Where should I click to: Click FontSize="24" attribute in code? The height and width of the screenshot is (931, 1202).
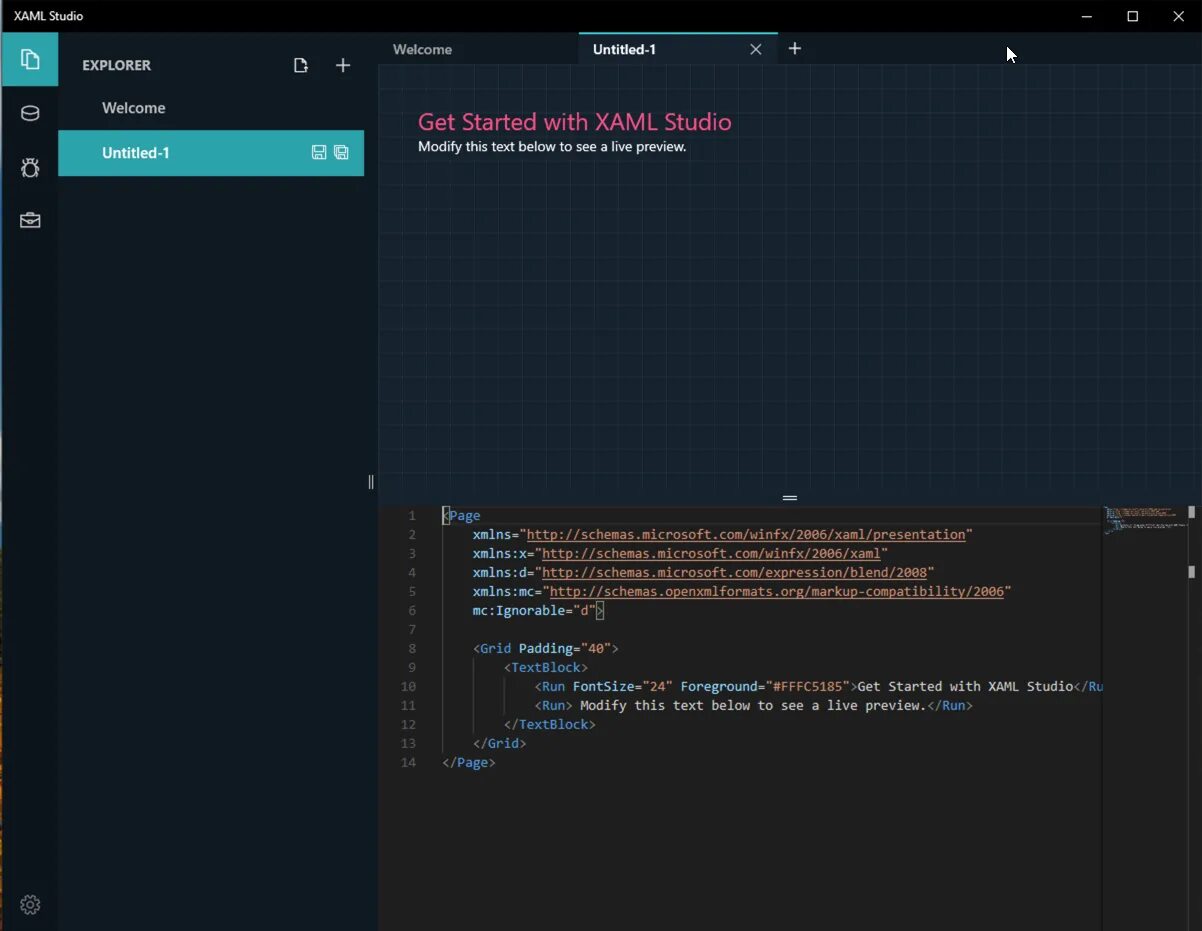click(623, 686)
